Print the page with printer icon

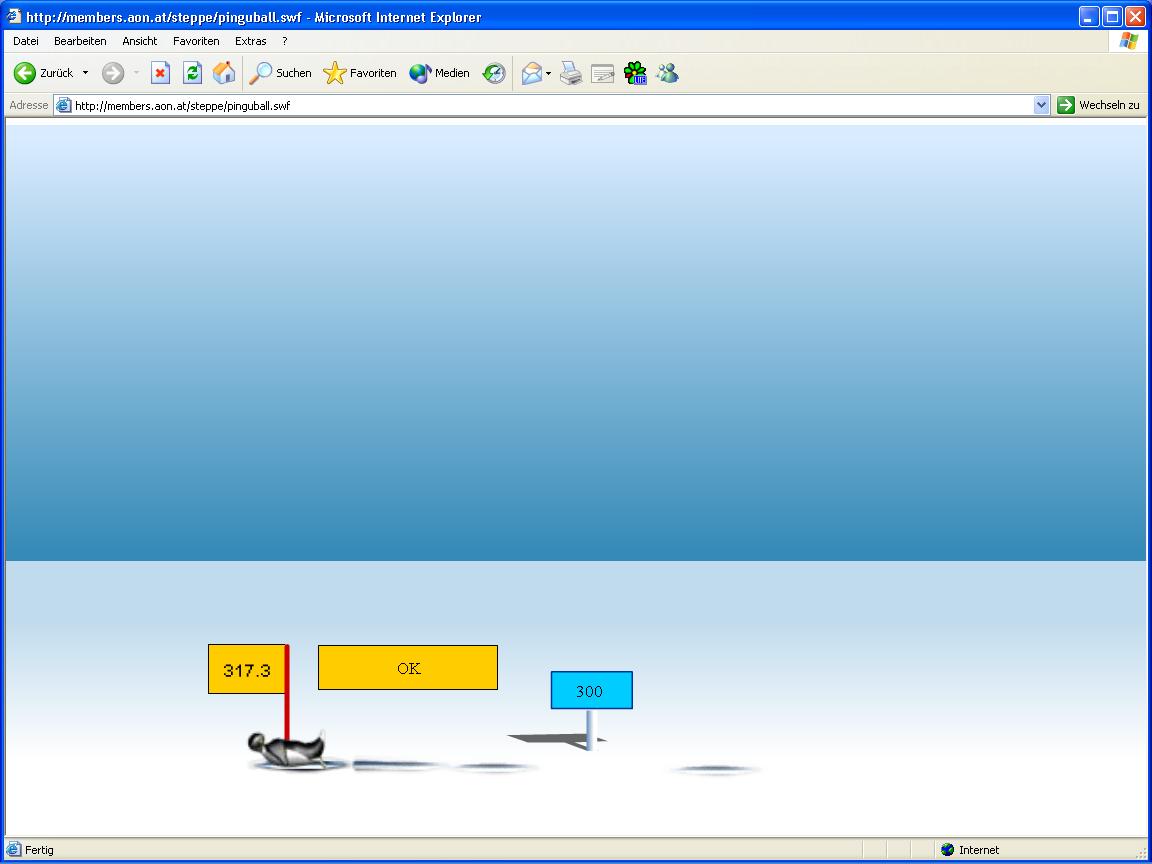pos(571,73)
